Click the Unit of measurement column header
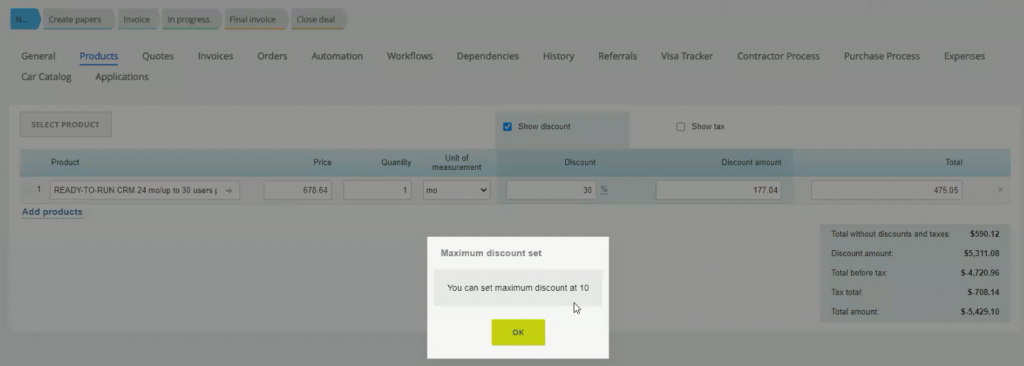1024x366 pixels. 456,162
